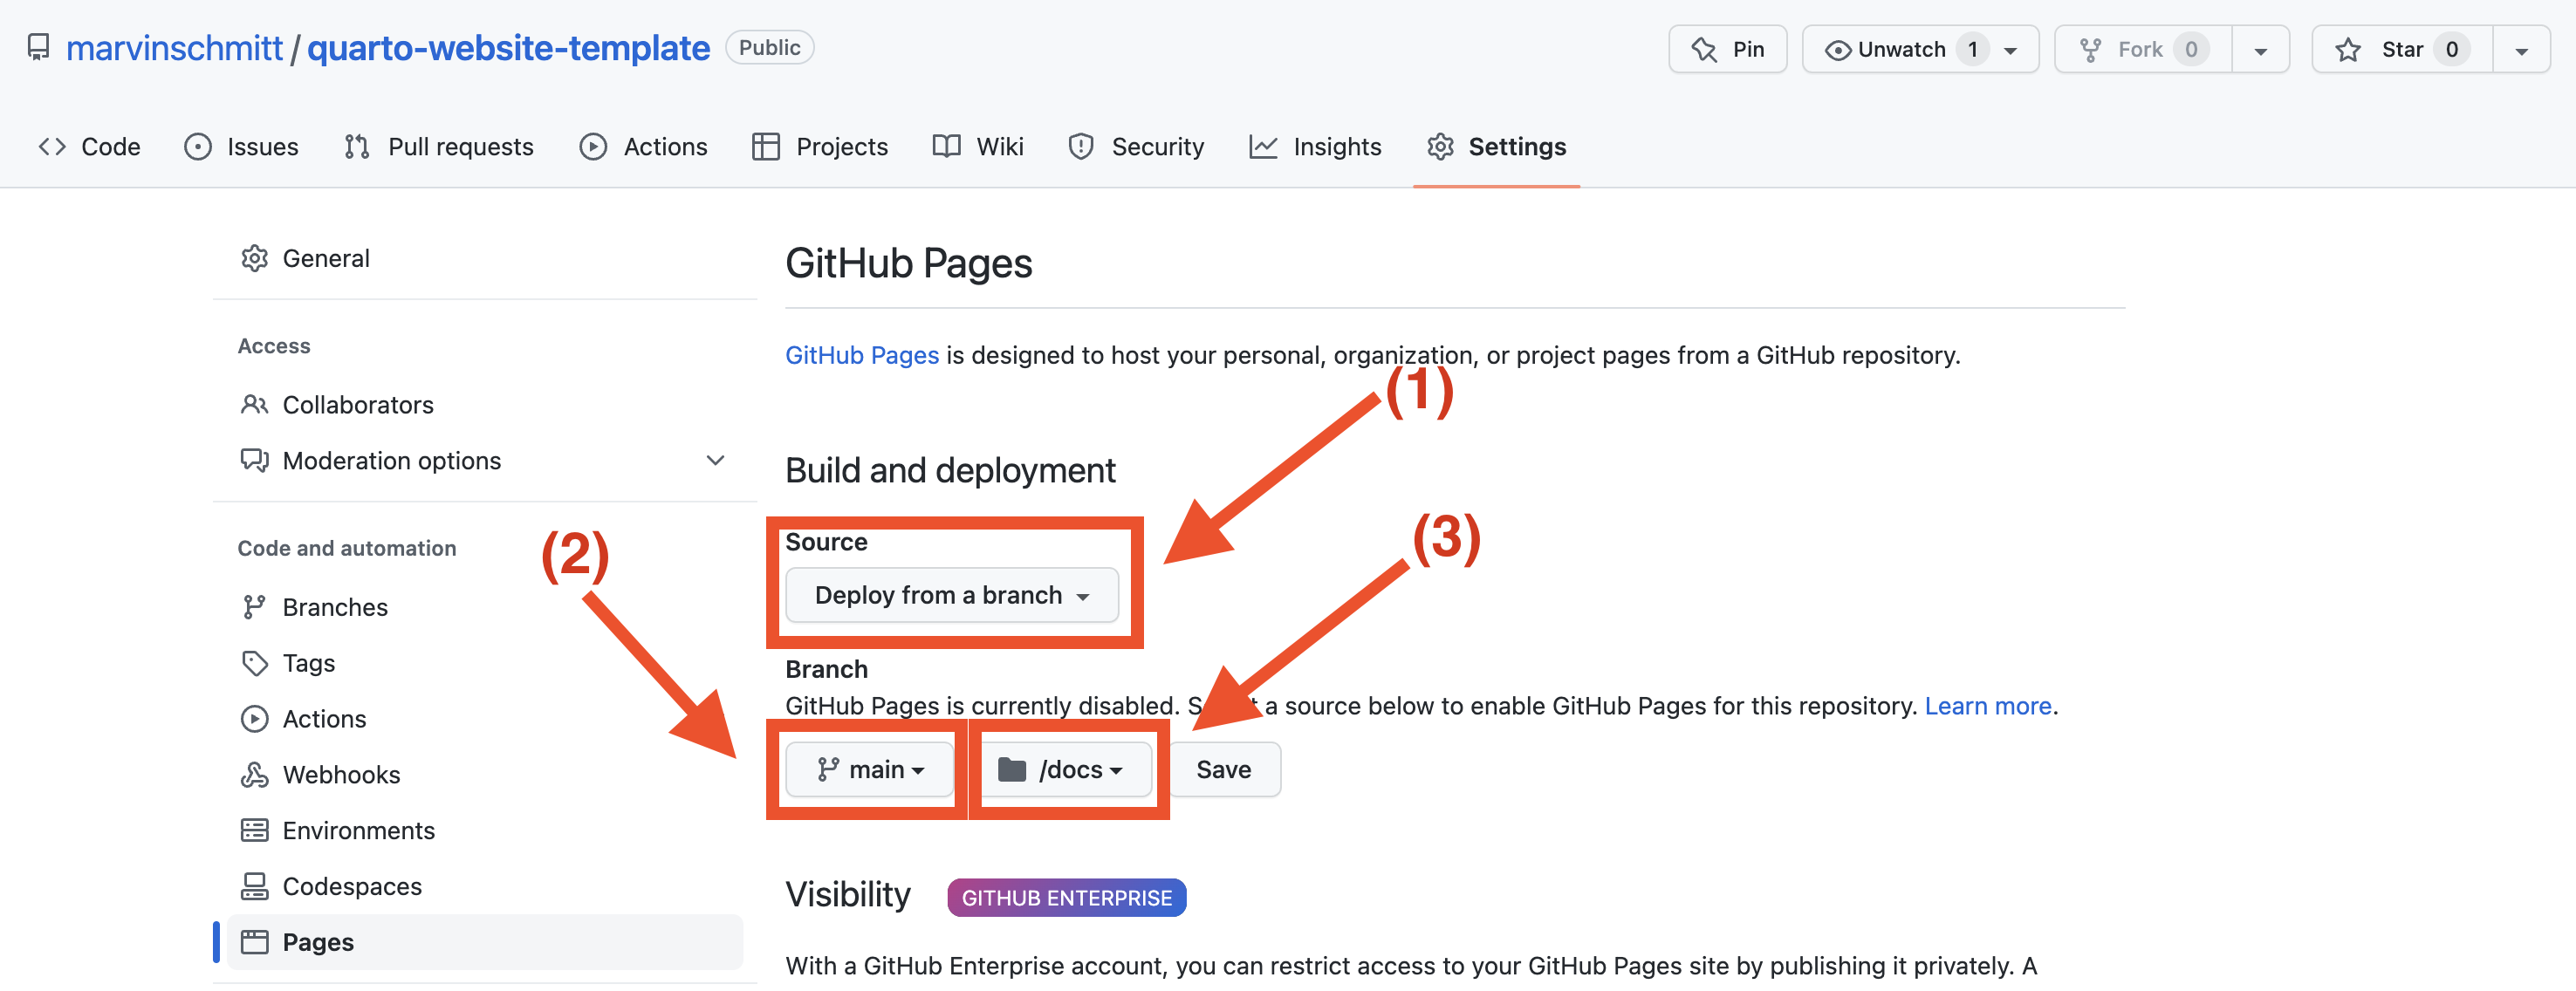Select the Settings tab
The height and width of the screenshot is (991, 2576).
click(1496, 147)
